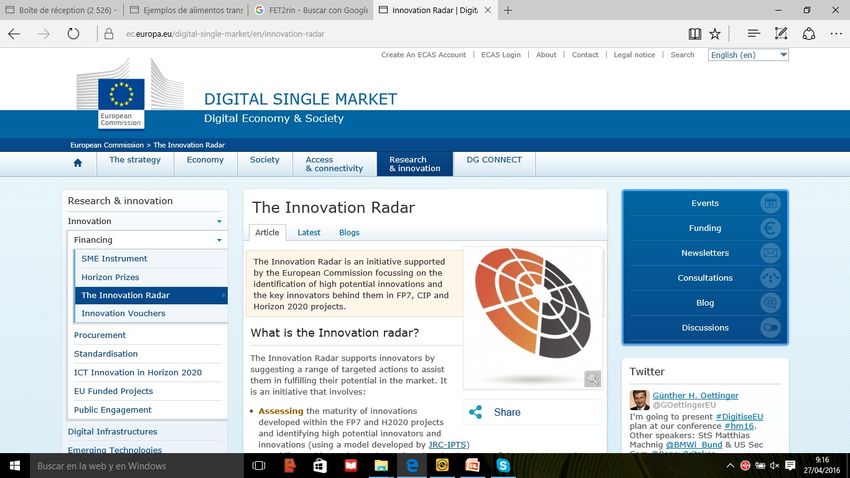Click the ECAS Login link
This screenshot has width=850, height=478.
[501, 55]
